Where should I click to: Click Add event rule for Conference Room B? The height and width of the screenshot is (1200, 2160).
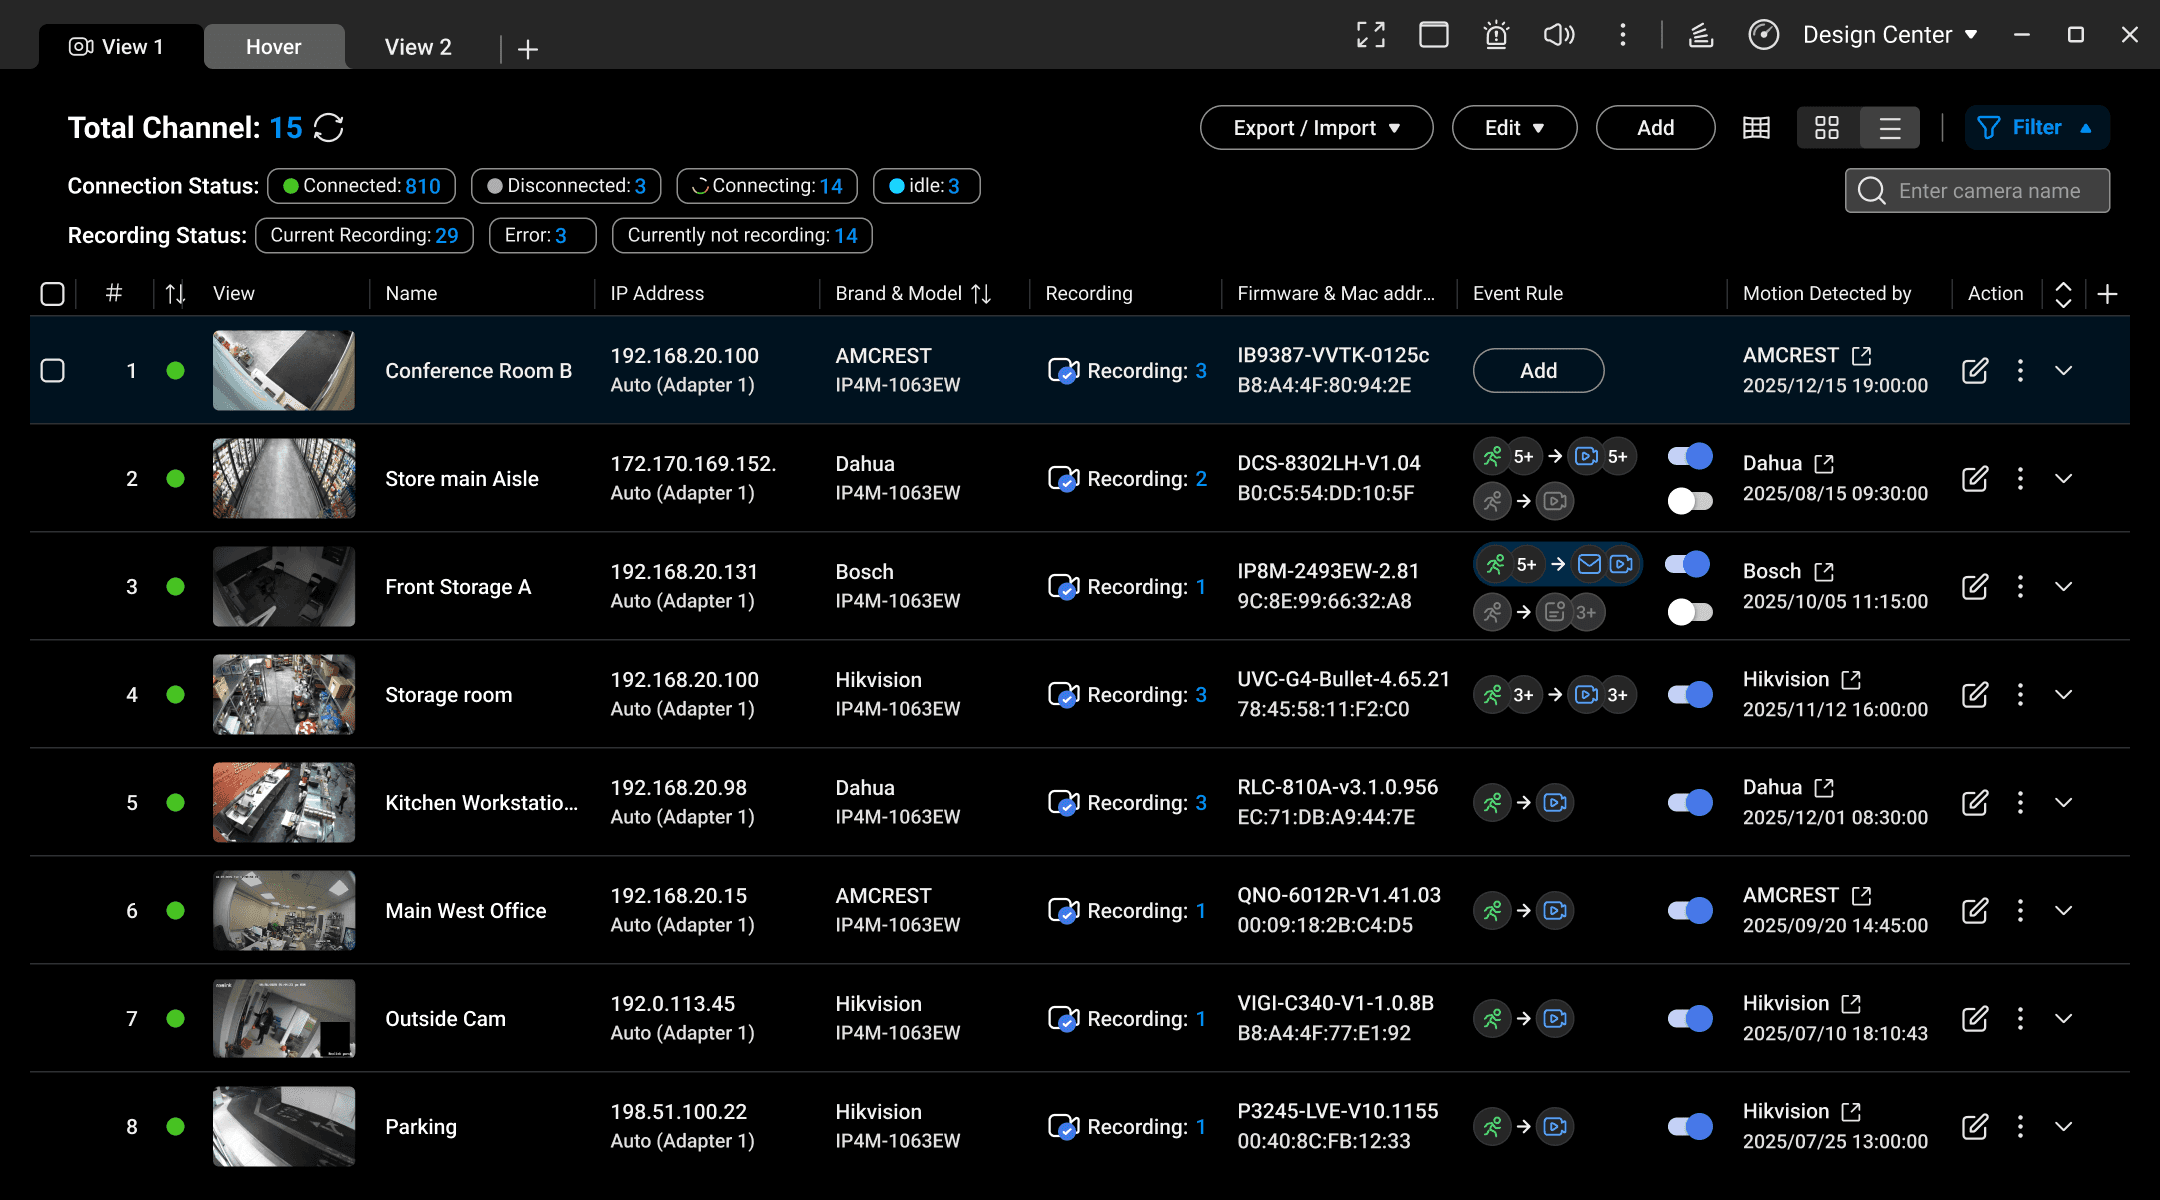click(1538, 371)
